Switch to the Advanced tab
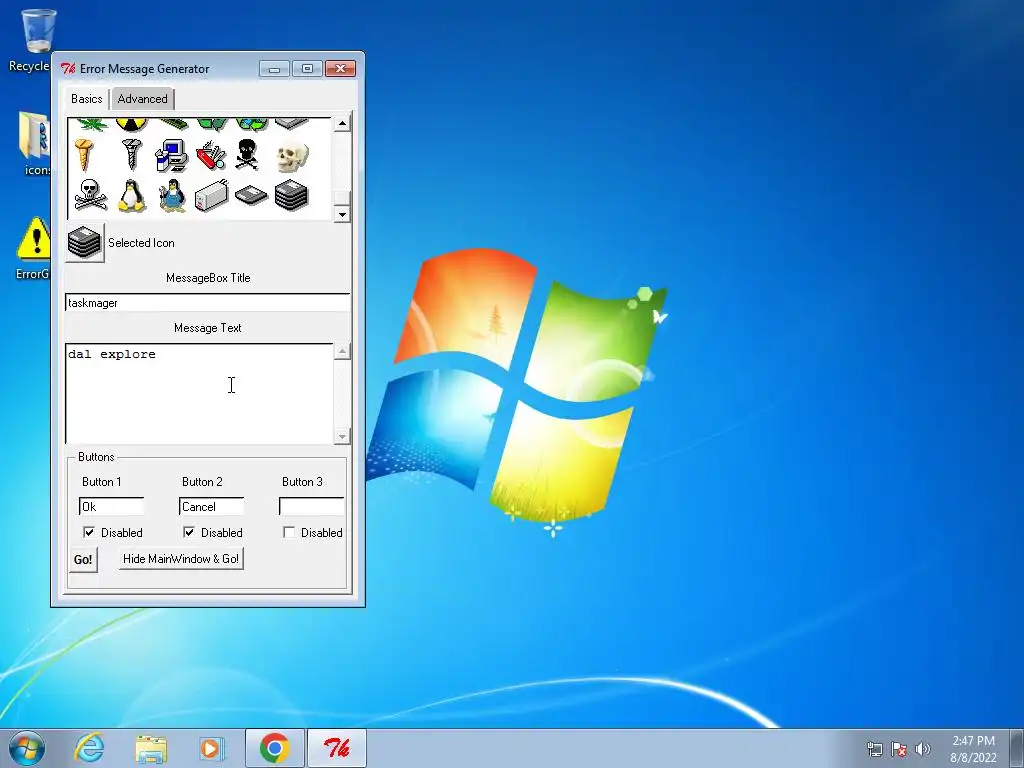The width and height of the screenshot is (1024, 768). tap(142, 99)
